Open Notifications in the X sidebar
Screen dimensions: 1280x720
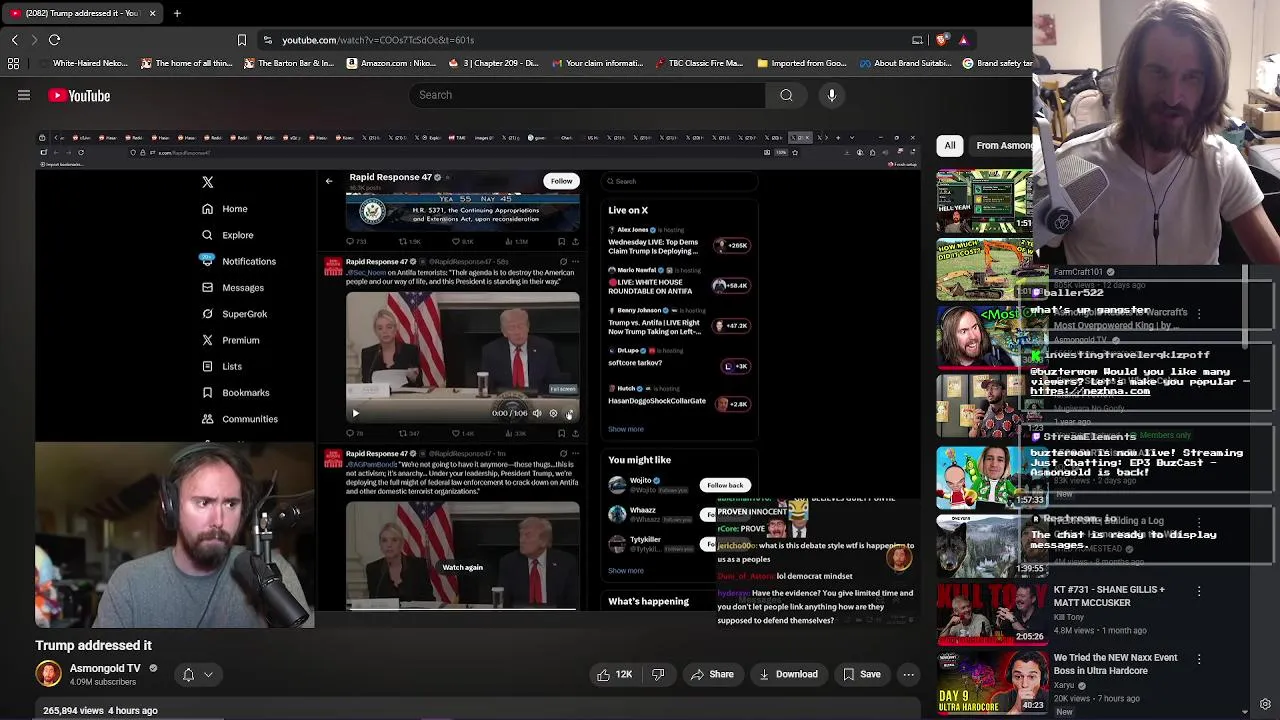[x=239, y=261]
